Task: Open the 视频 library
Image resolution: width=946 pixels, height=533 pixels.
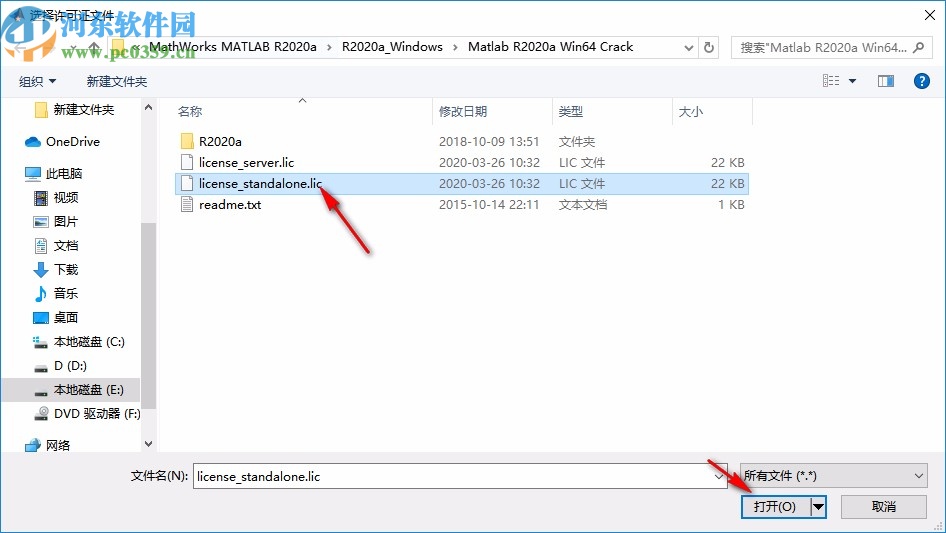Action: (56, 198)
